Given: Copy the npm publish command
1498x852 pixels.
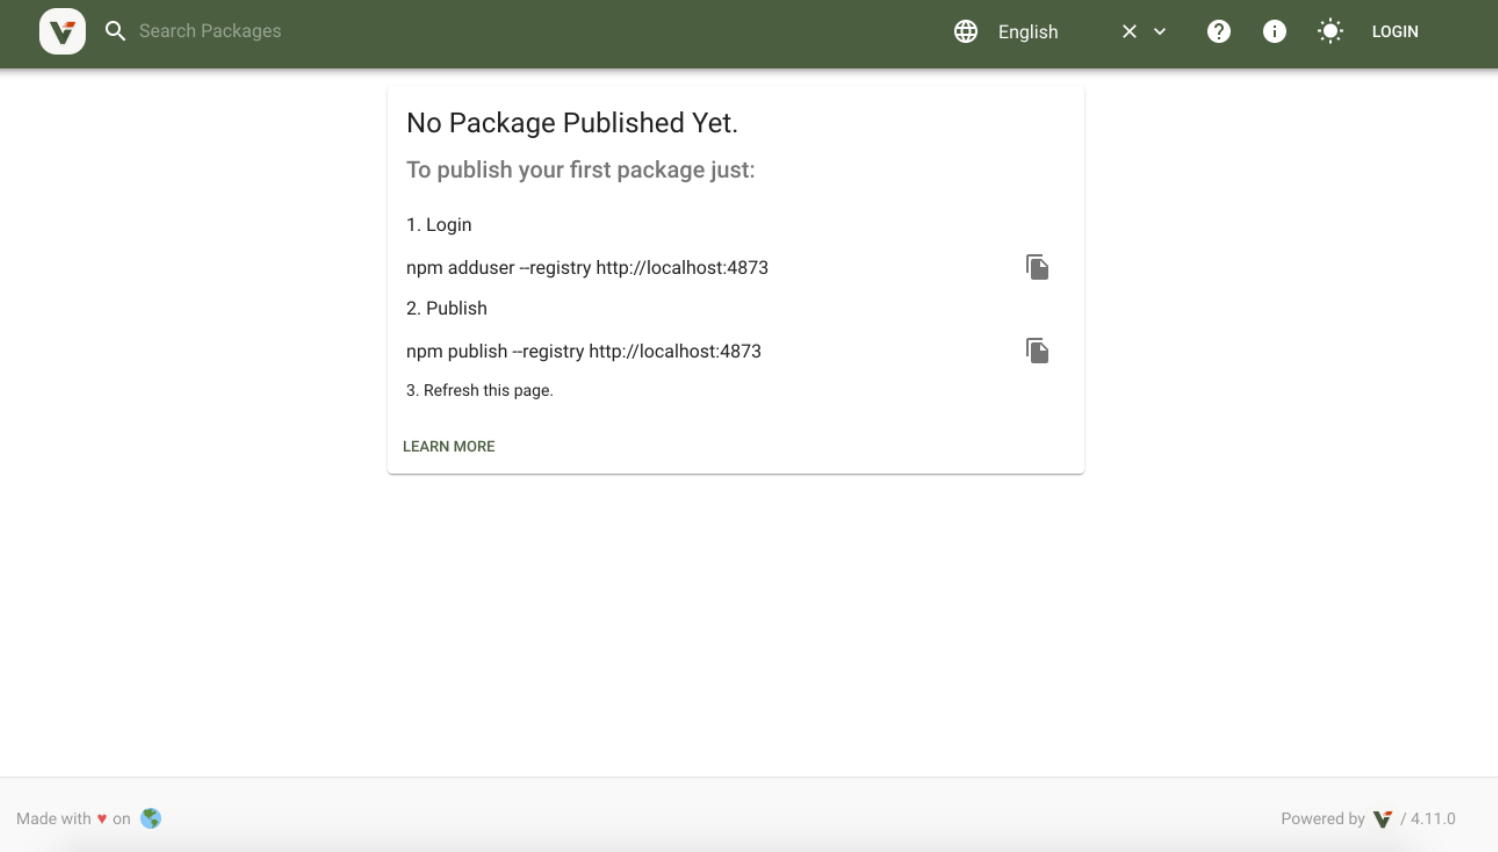Looking at the screenshot, I should (x=1037, y=351).
